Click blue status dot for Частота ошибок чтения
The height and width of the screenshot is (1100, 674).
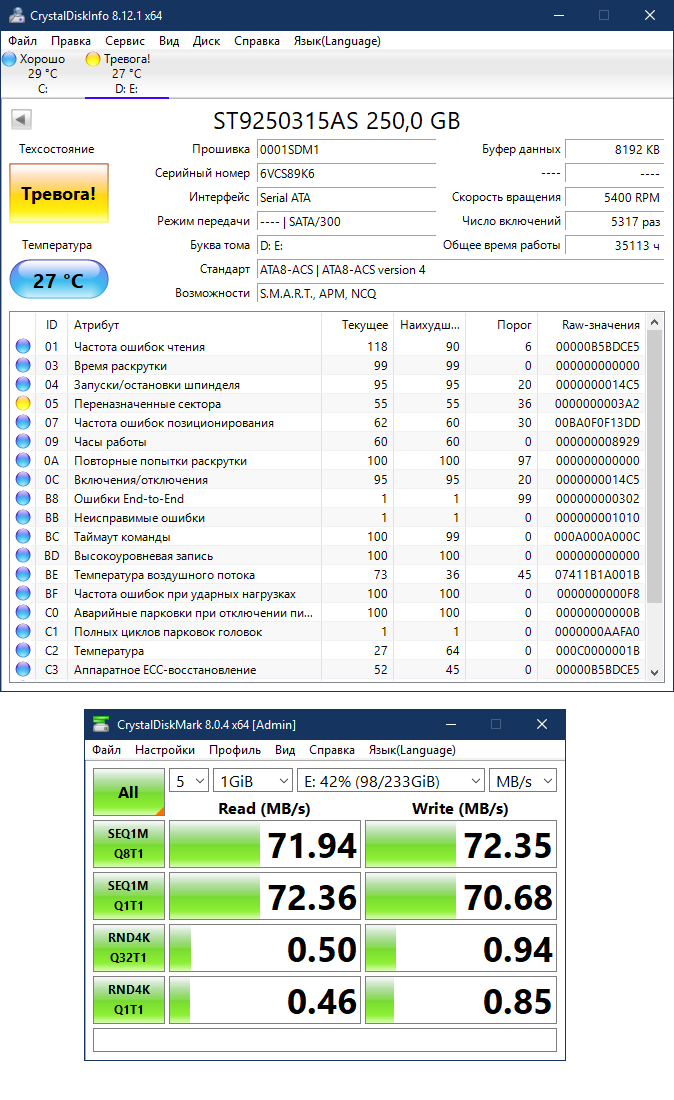coord(23,347)
